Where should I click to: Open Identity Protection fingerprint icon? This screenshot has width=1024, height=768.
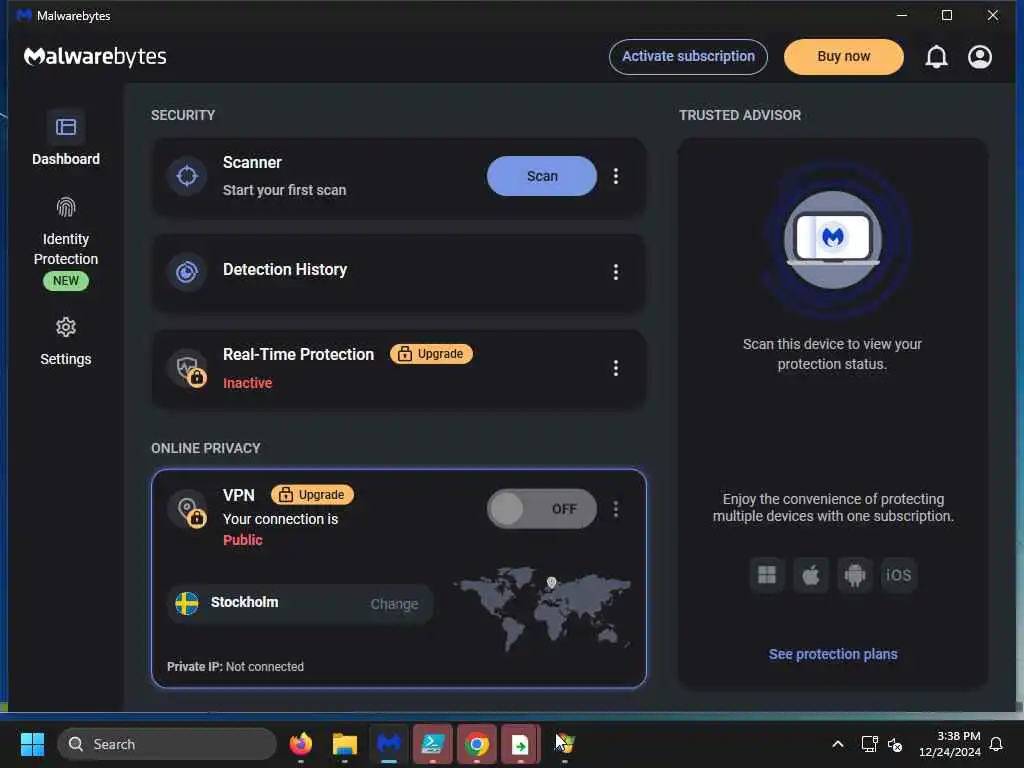66,208
